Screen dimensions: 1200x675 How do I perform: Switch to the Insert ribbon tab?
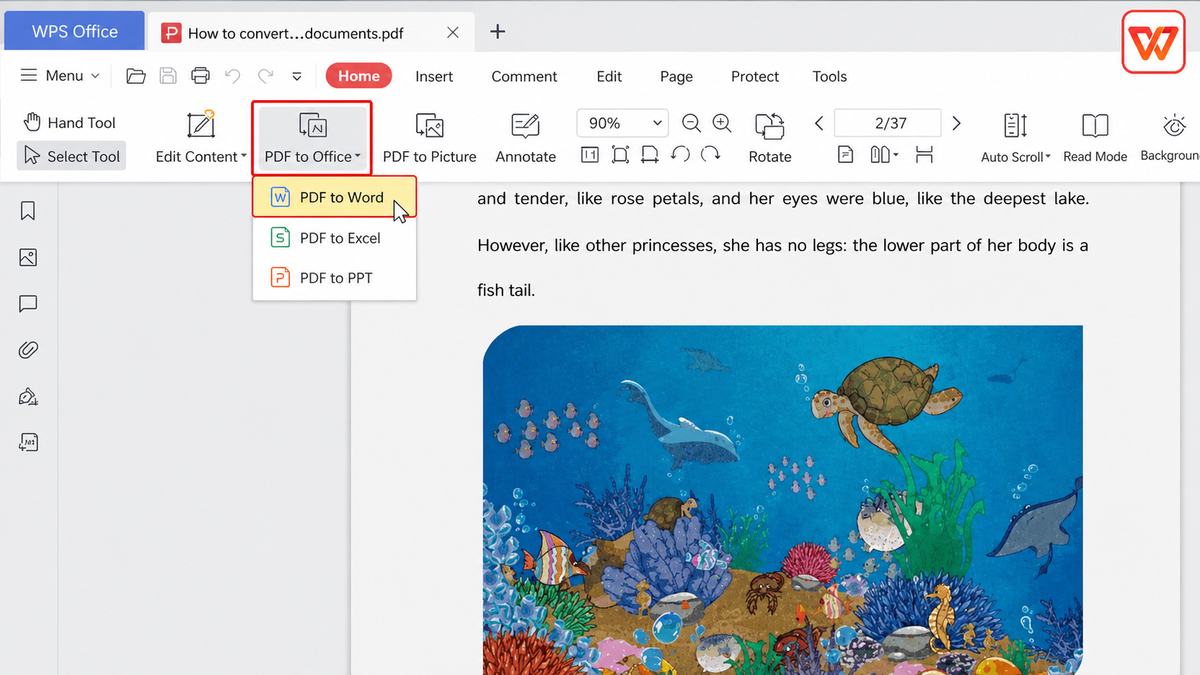(434, 76)
